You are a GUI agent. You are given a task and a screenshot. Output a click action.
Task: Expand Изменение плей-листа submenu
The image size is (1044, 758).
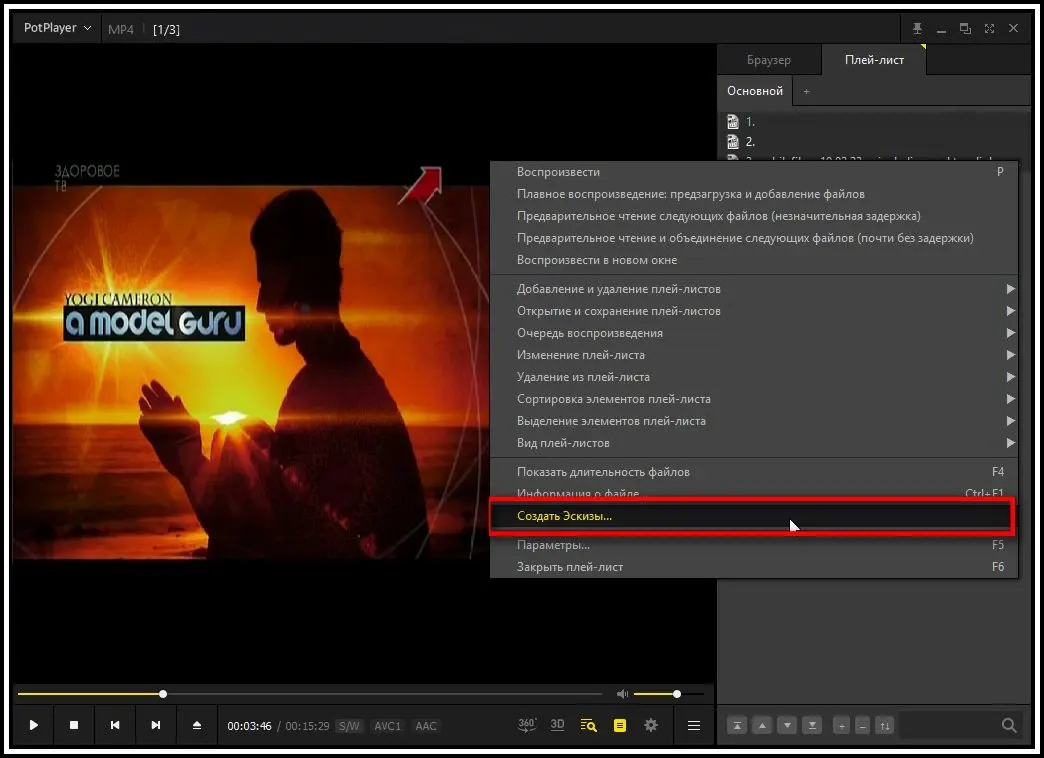[754, 355]
